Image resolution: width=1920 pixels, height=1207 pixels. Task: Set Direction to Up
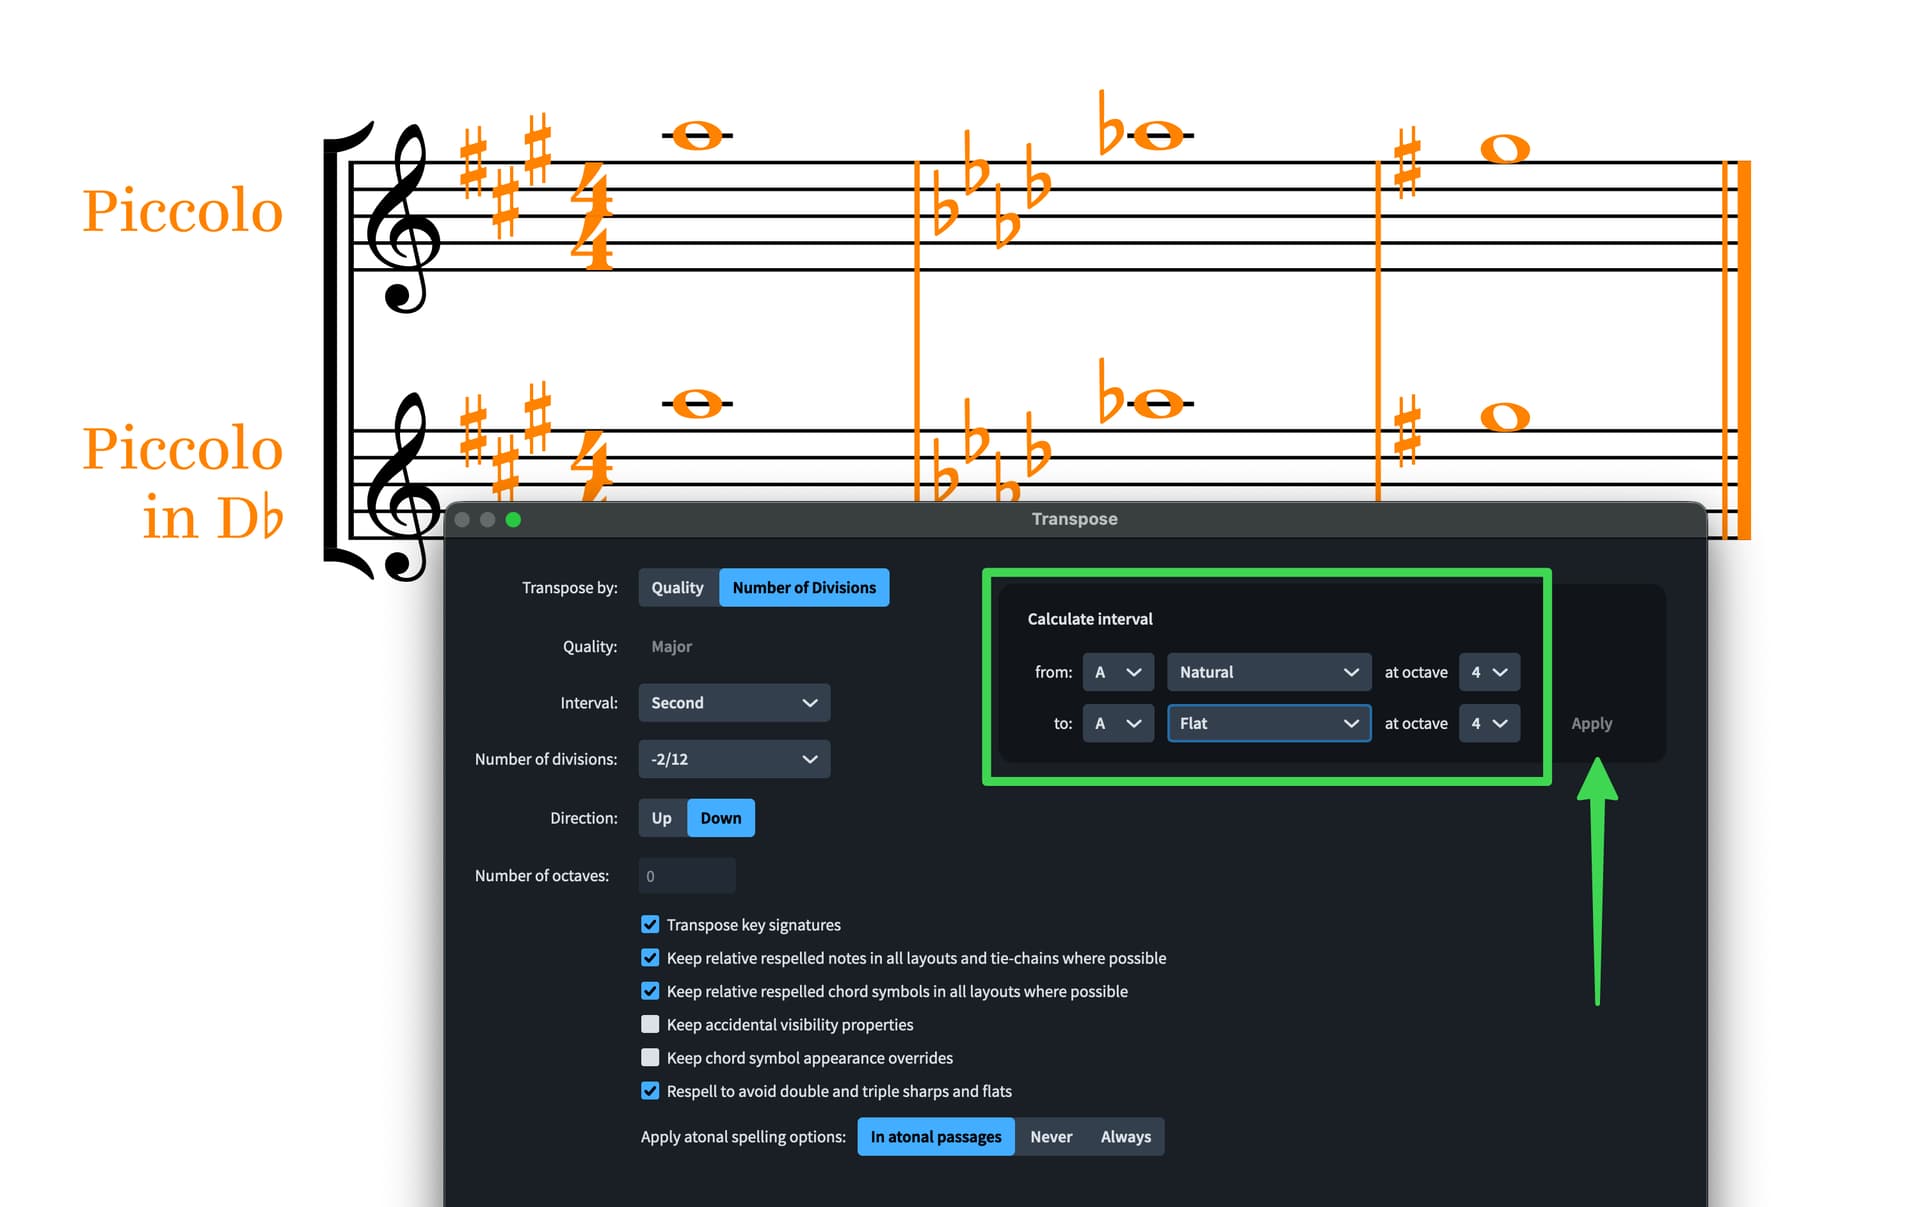pyautogui.click(x=661, y=818)
